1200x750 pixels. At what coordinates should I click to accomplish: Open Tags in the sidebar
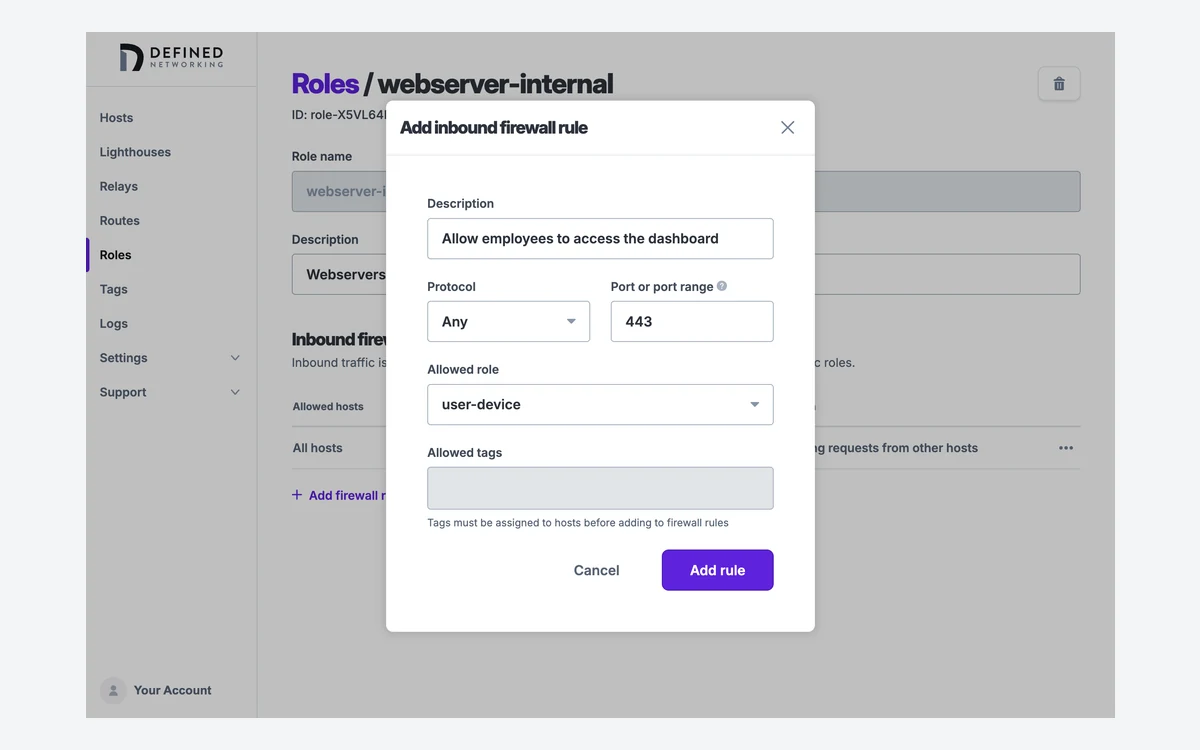[114, 289]
